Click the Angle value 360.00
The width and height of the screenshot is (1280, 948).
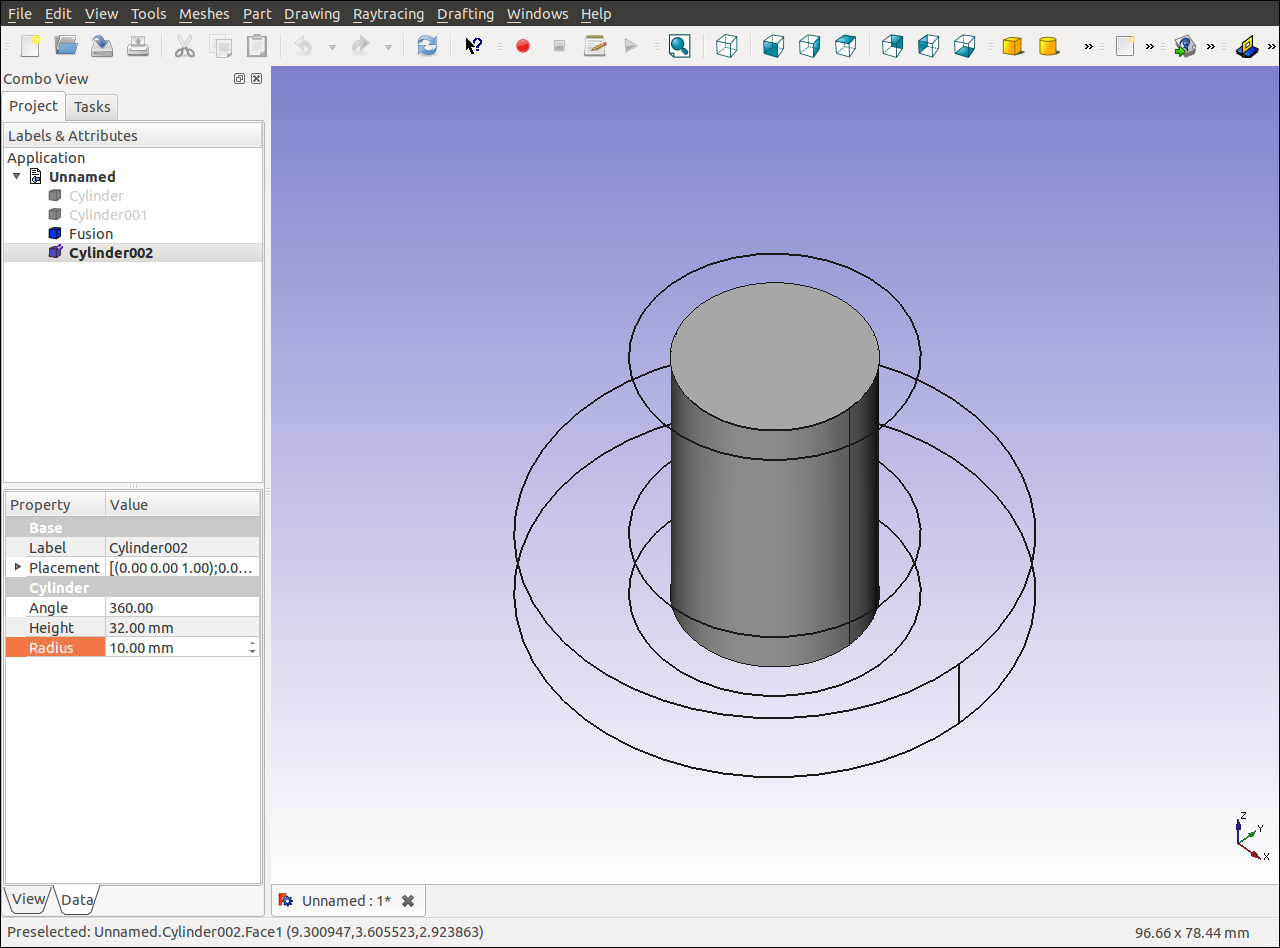click(x=182, y=608)
